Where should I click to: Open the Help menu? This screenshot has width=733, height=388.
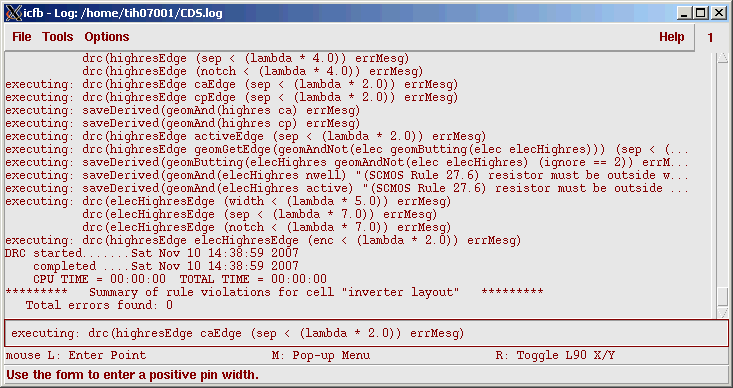point(672,37)
